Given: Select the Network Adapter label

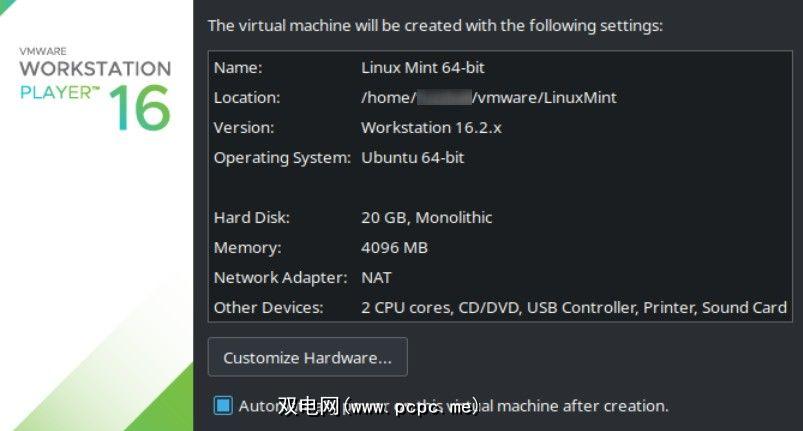Looking at the screenshot, I should (280, 278).
